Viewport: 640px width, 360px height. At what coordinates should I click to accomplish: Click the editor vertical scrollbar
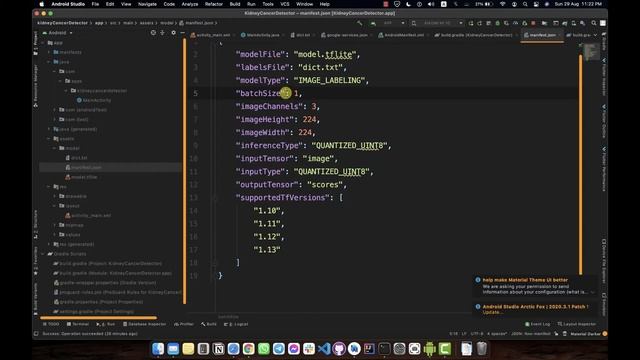click(580, 164)
